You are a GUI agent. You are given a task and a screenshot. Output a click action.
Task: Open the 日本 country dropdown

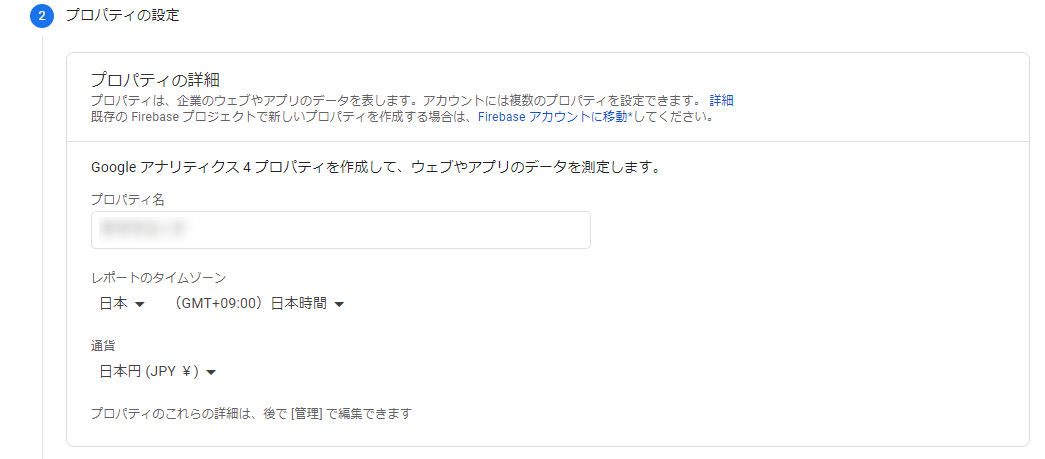121,304
